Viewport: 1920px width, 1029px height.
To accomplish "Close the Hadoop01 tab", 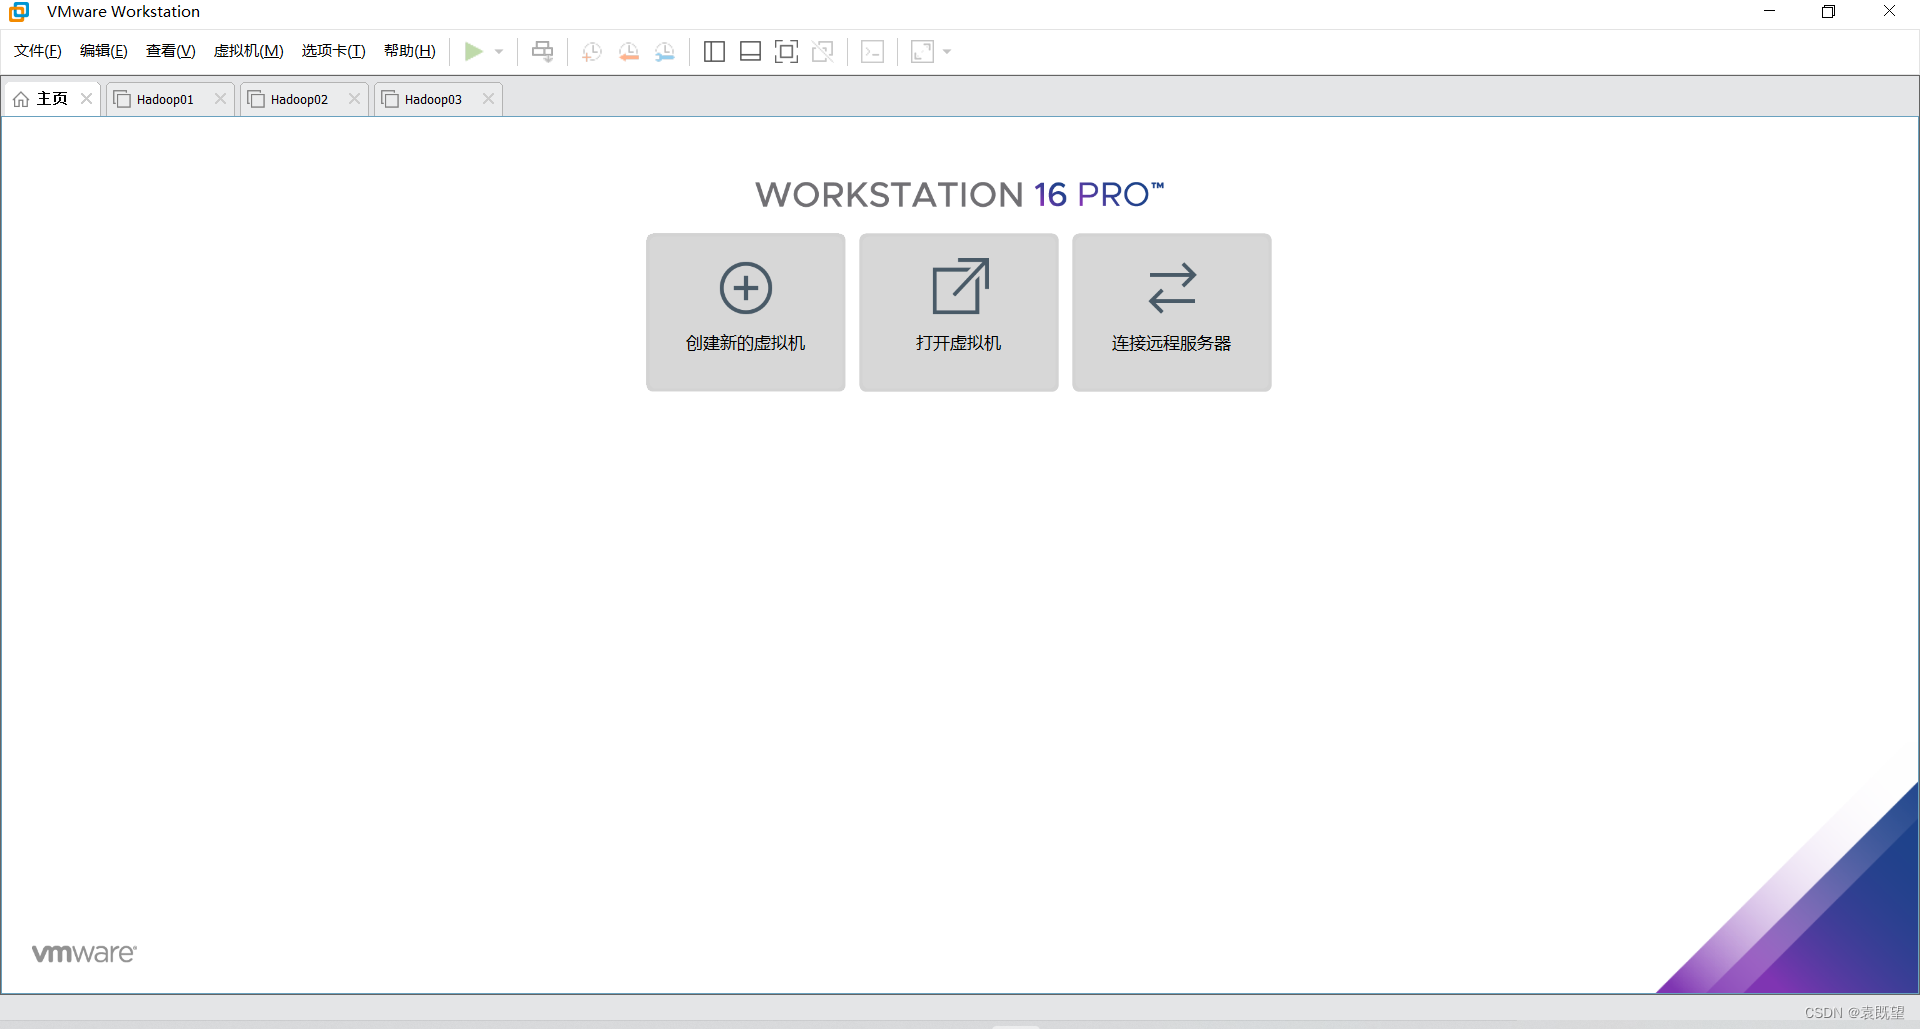I will (220, 98).
